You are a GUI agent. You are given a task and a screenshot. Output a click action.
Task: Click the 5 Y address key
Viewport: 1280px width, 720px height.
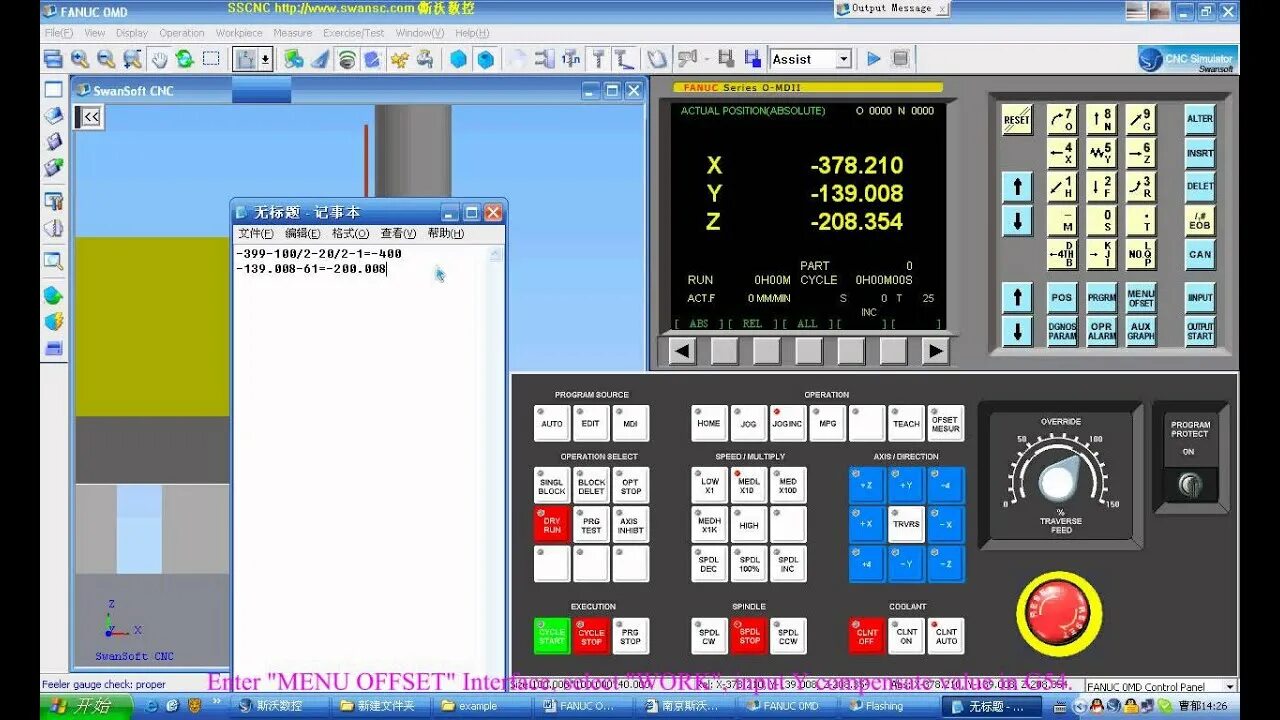[1101, 153]
